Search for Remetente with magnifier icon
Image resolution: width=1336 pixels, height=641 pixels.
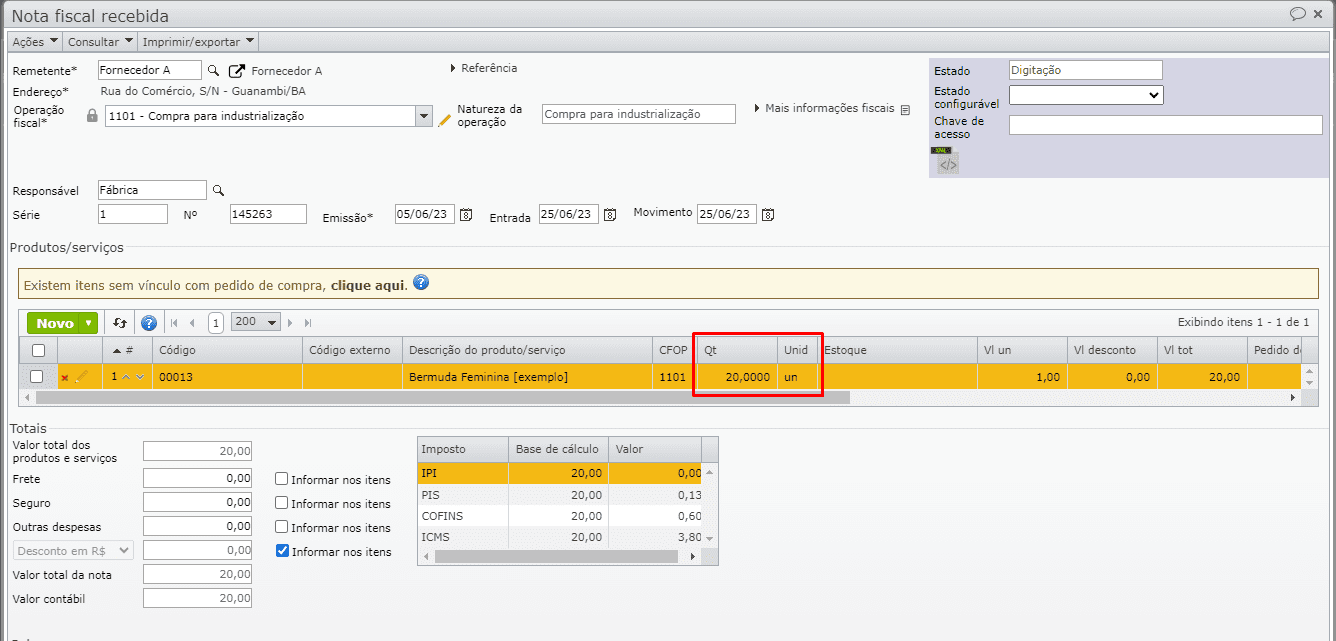pyautogui.click(x=213, y=71)
